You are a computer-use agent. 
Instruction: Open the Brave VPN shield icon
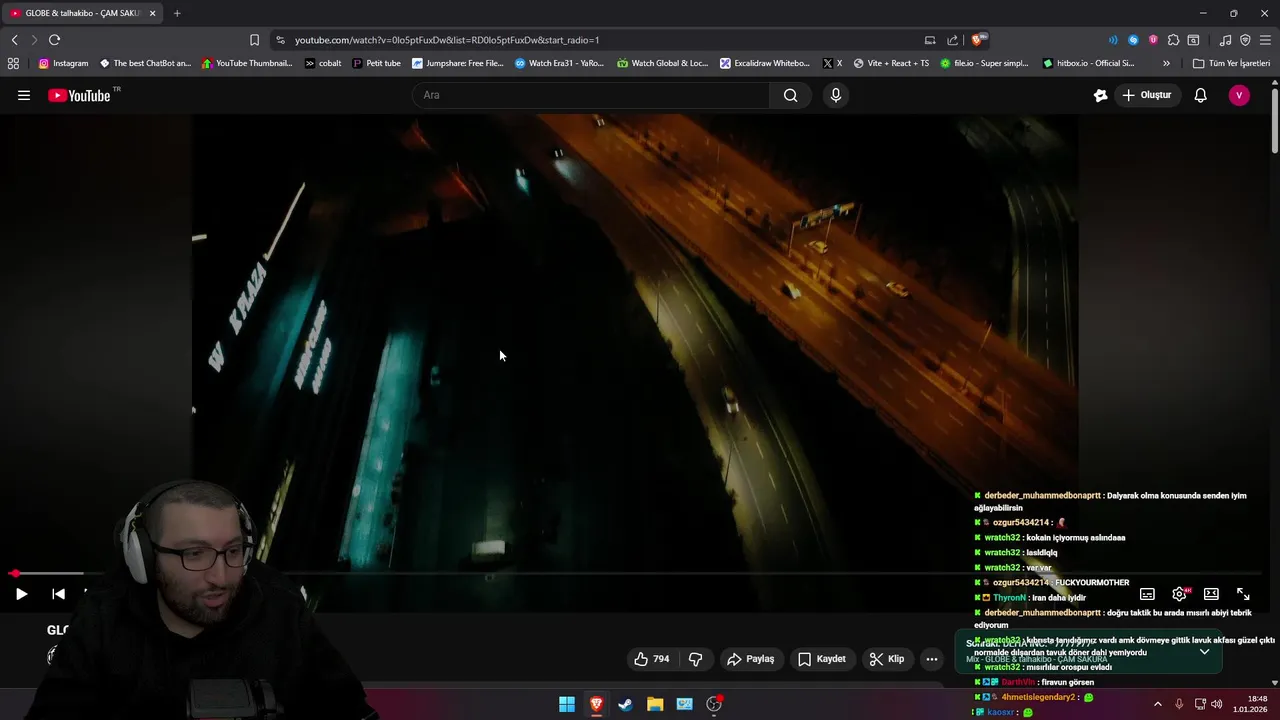(x=1245, y=40)
